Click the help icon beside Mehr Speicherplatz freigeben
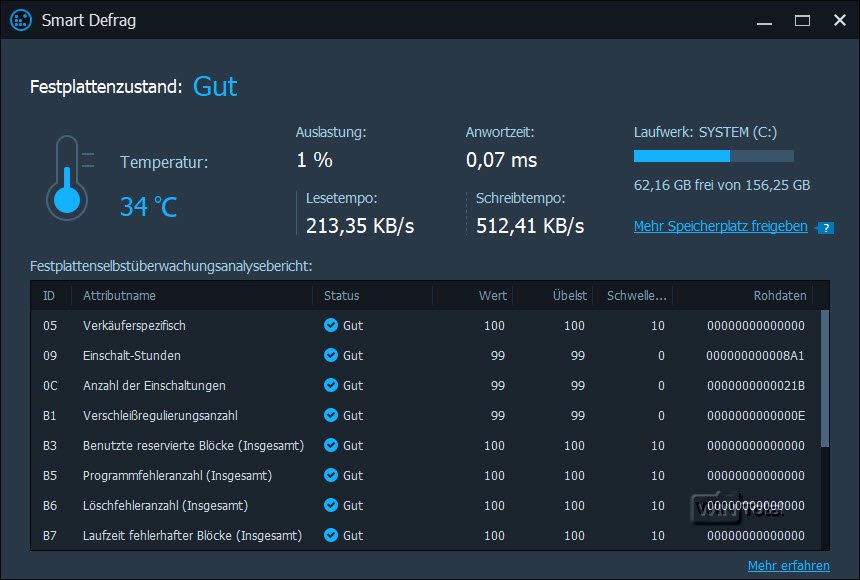The width and height of the screenshot is (860, 580). click(825, 228)
